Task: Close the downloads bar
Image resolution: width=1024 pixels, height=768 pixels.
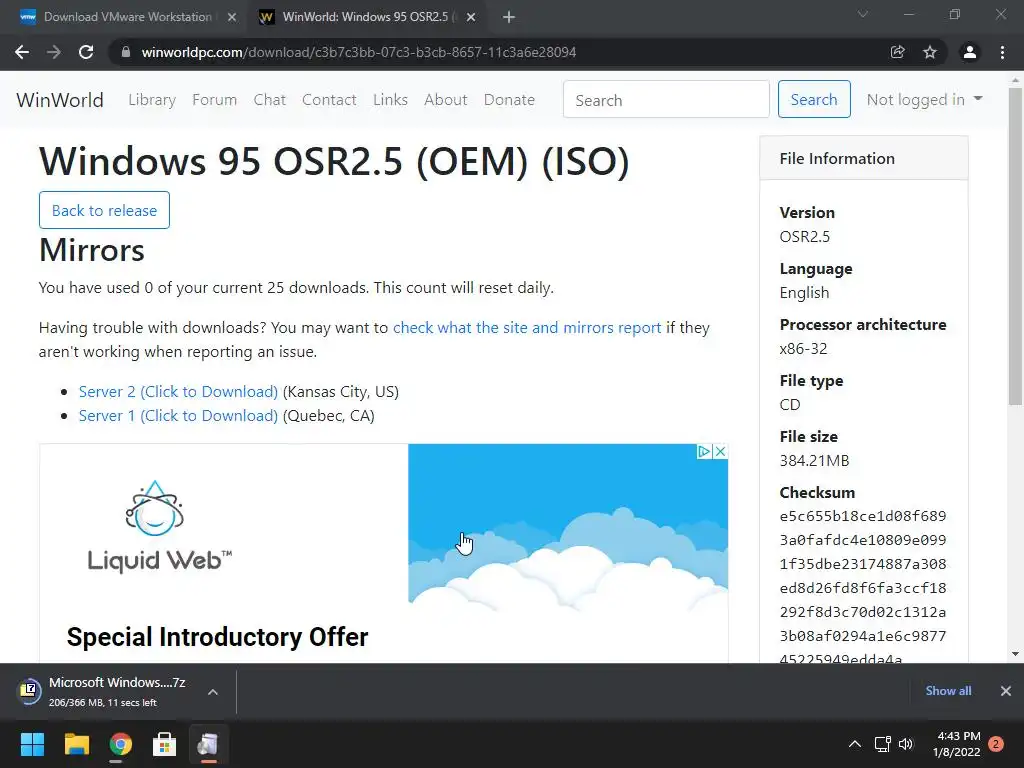Action: pos(1006,691)
